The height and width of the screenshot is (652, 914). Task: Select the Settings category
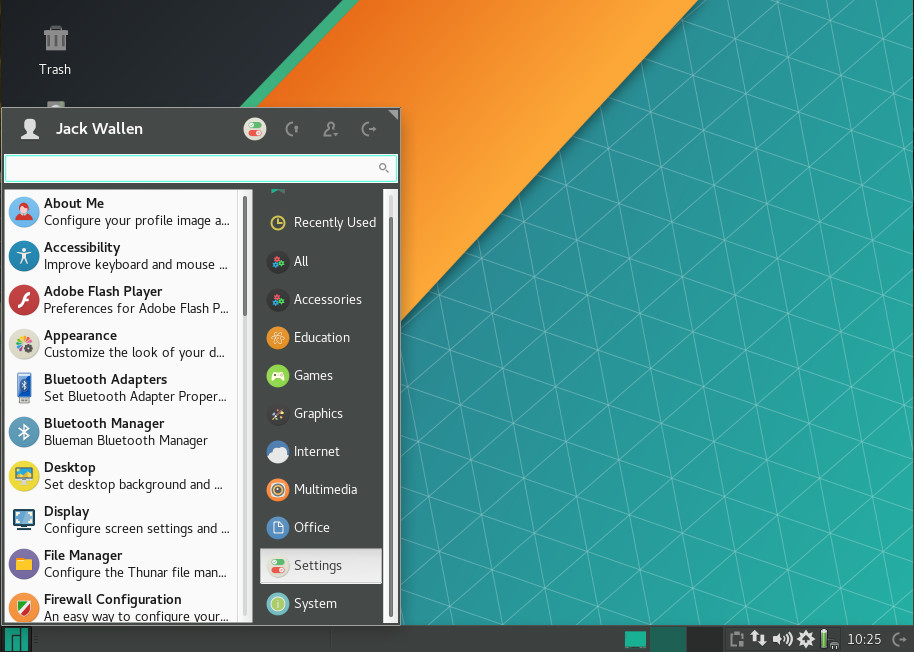coord(320,566)
